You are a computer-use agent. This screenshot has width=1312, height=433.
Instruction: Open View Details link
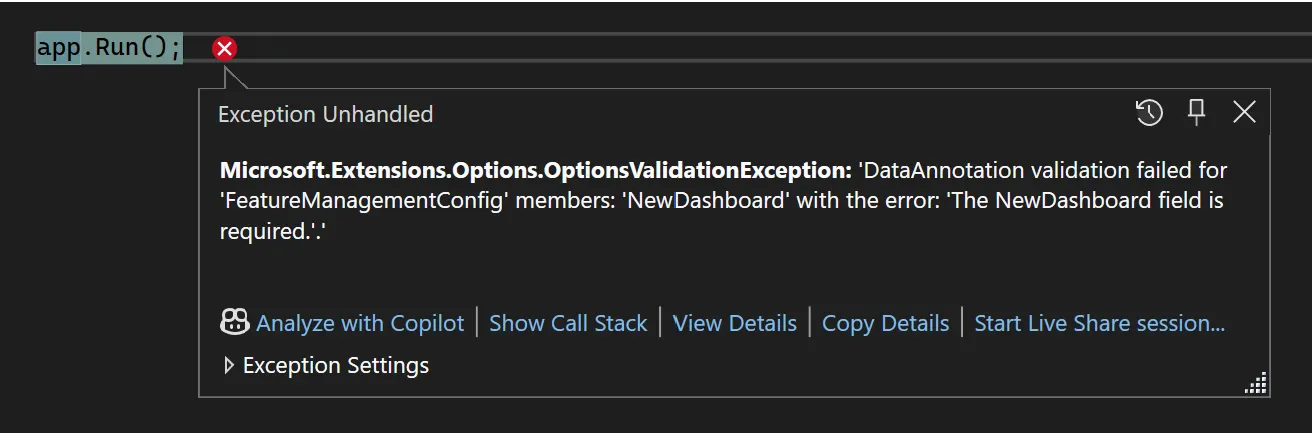click(735, 323)
